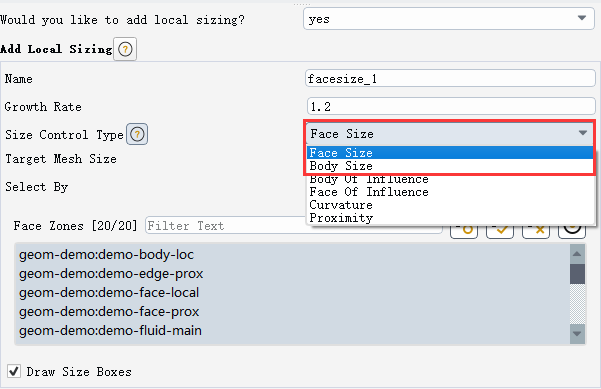
Task: Click the select-all checkmark icon for Face Zones
Action: point(500,230)
